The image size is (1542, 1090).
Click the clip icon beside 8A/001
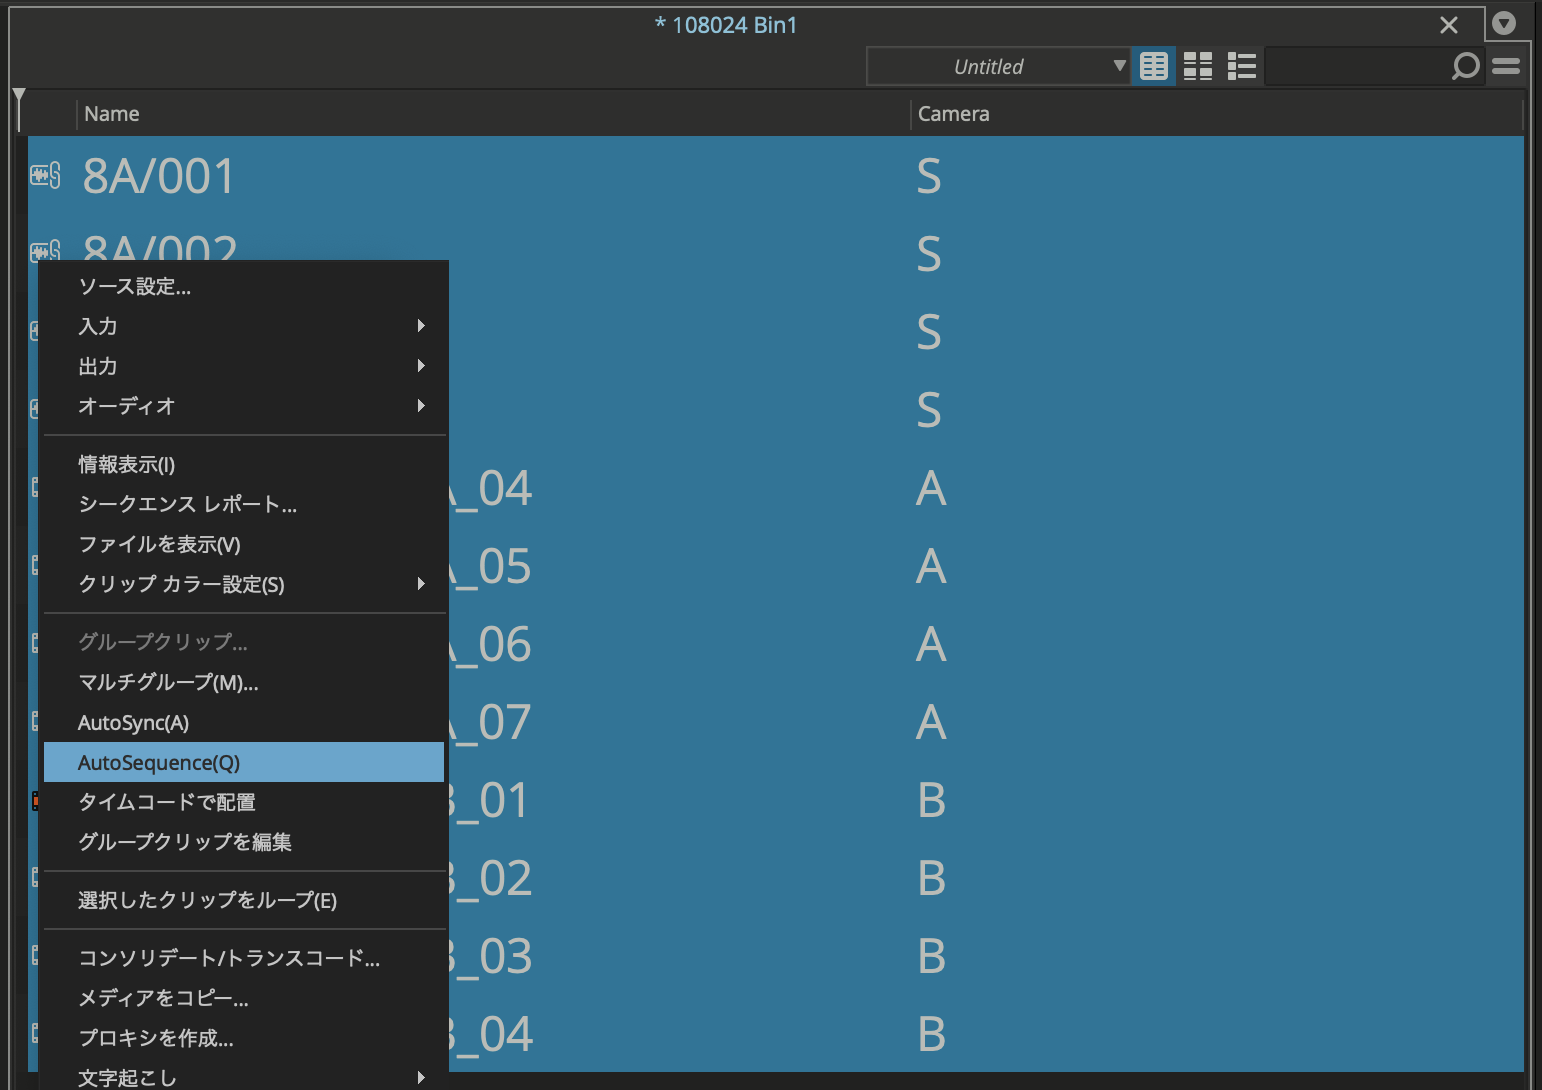(45, 176)
